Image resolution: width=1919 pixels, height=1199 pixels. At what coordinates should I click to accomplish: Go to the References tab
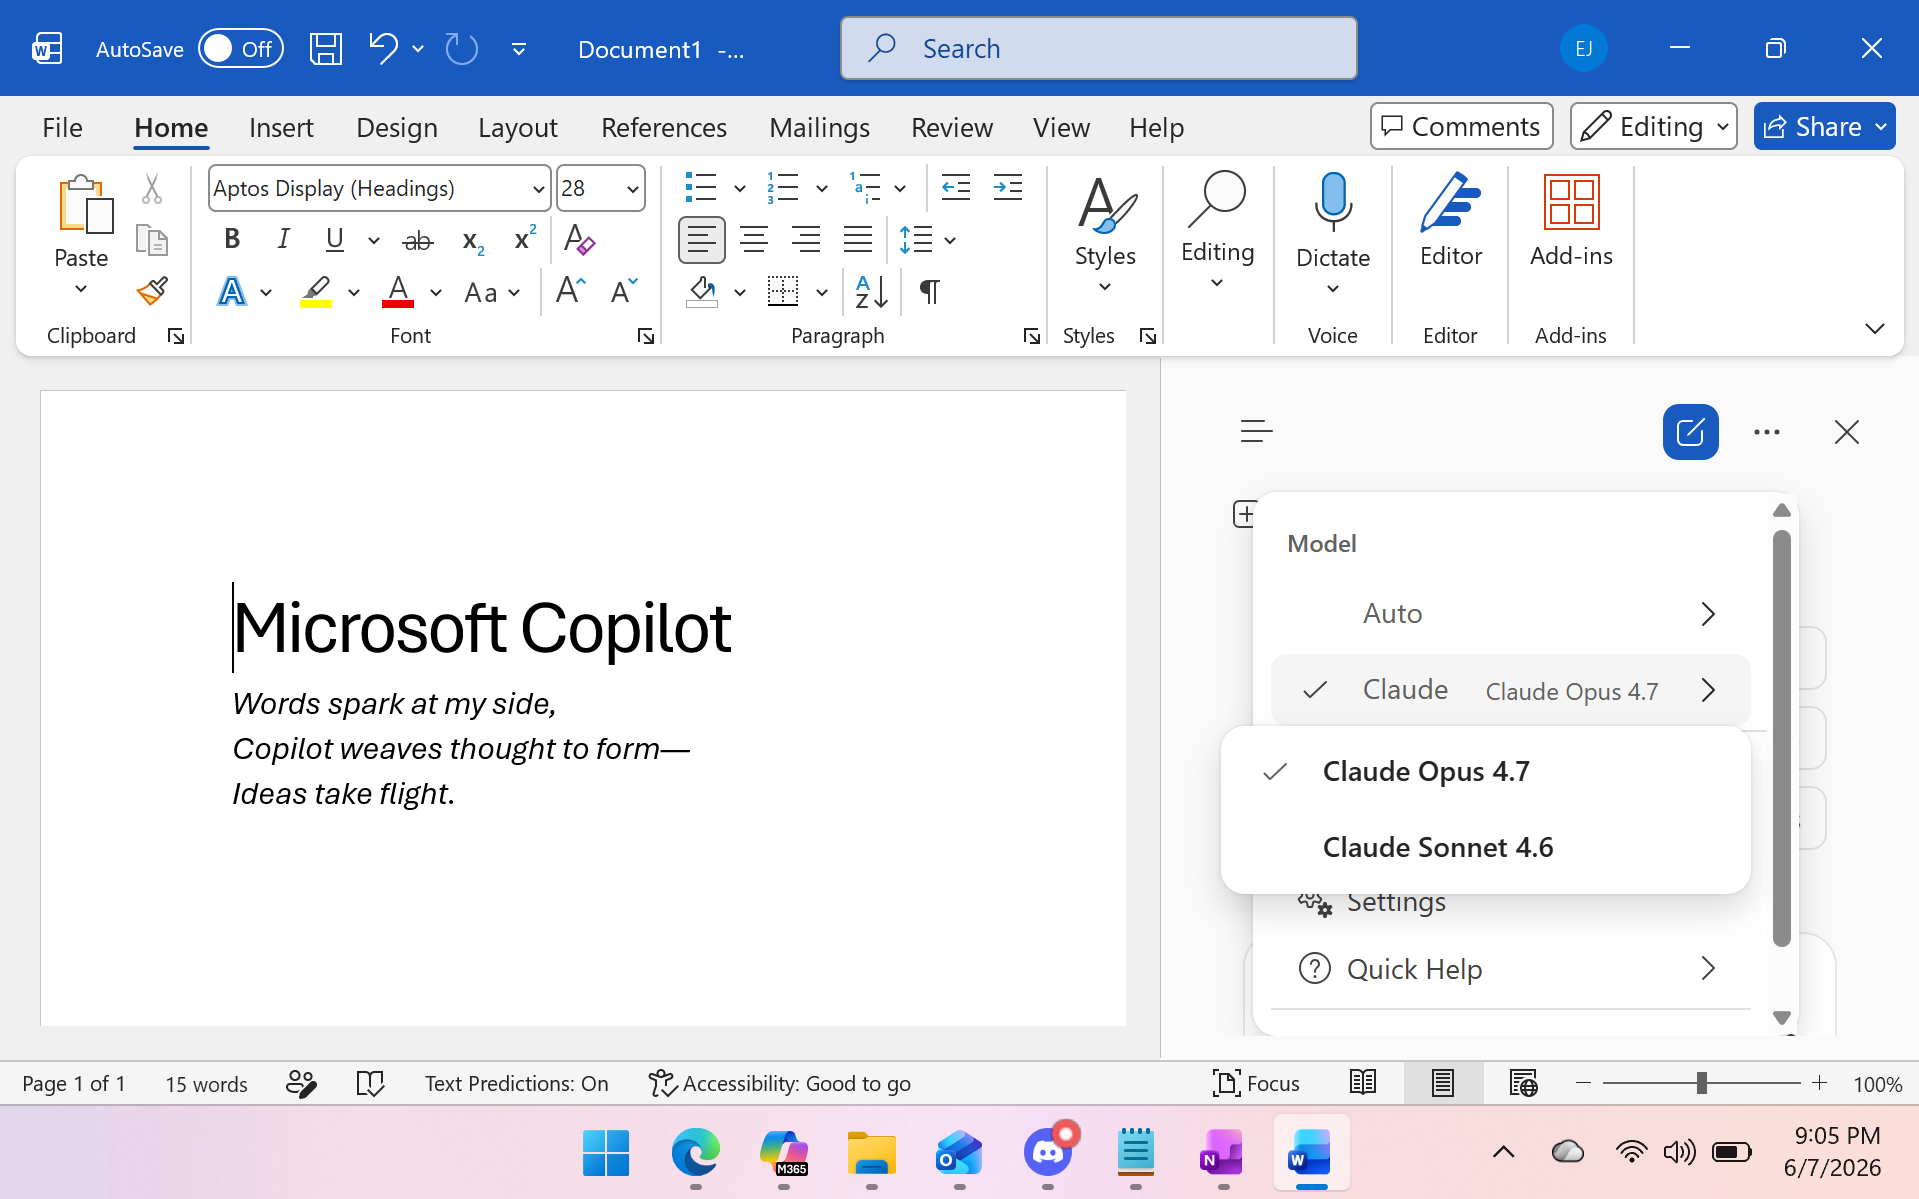664,127
